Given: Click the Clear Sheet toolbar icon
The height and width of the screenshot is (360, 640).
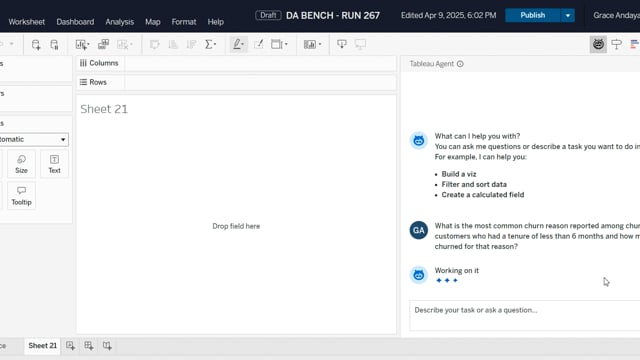Looking at the screenshot, I should [x=122, y=44].
